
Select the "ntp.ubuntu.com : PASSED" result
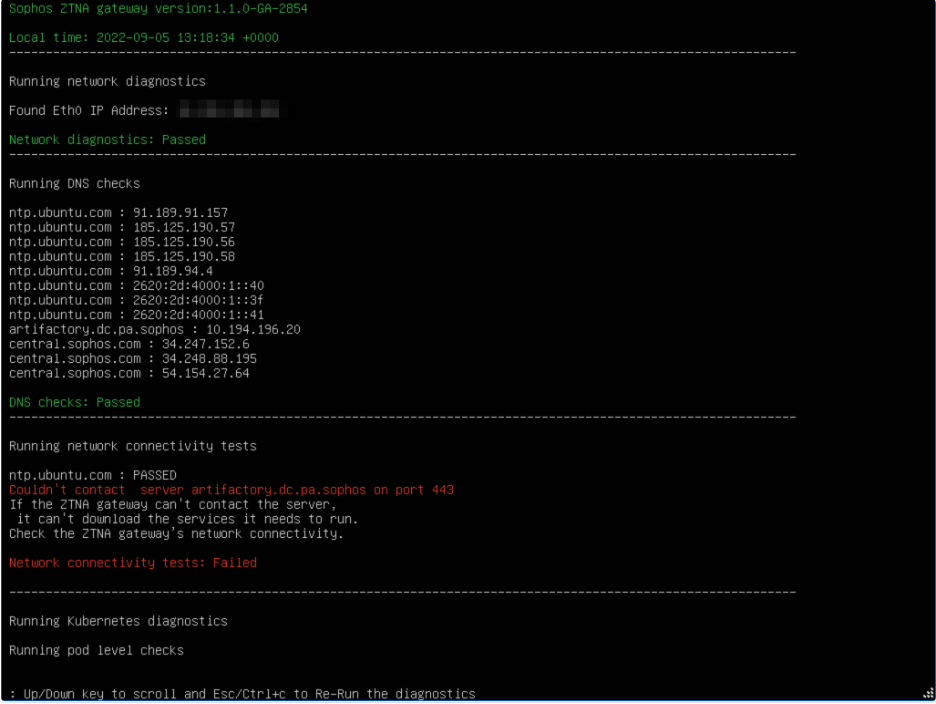93,475
